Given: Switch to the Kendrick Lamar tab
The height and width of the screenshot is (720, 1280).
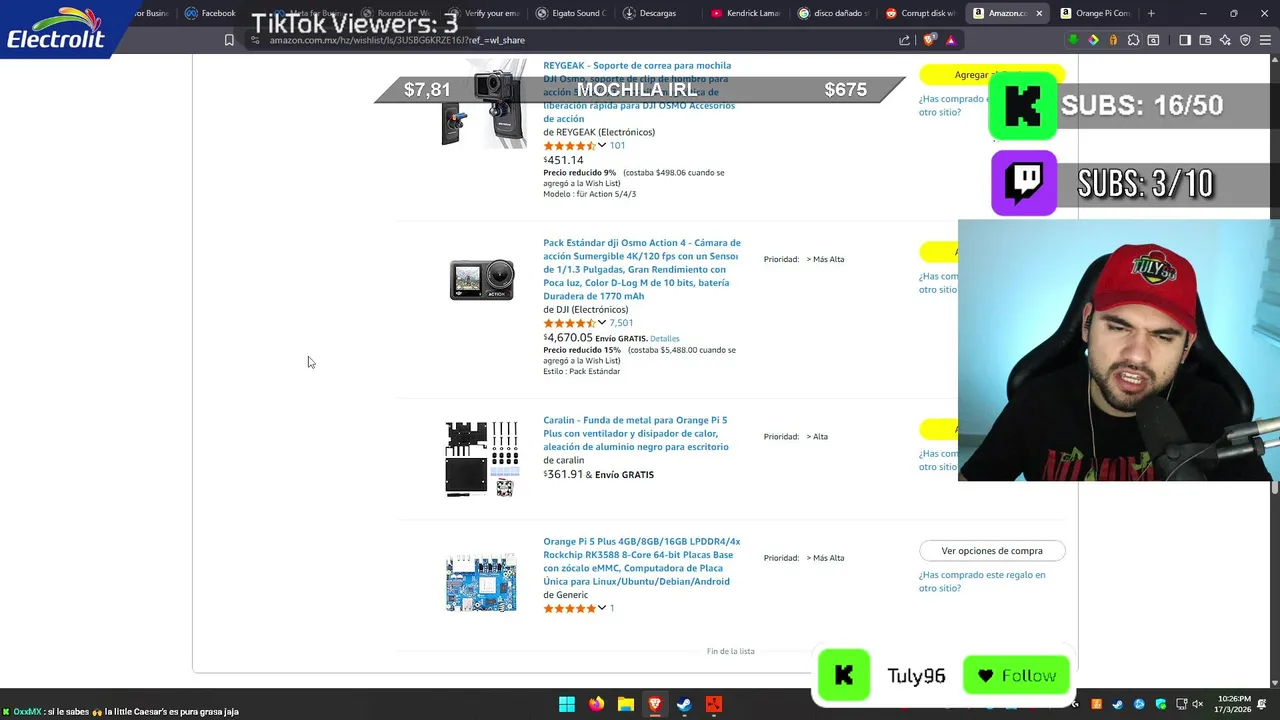Looking at the screenshot, I should click(x=745, y=13).
